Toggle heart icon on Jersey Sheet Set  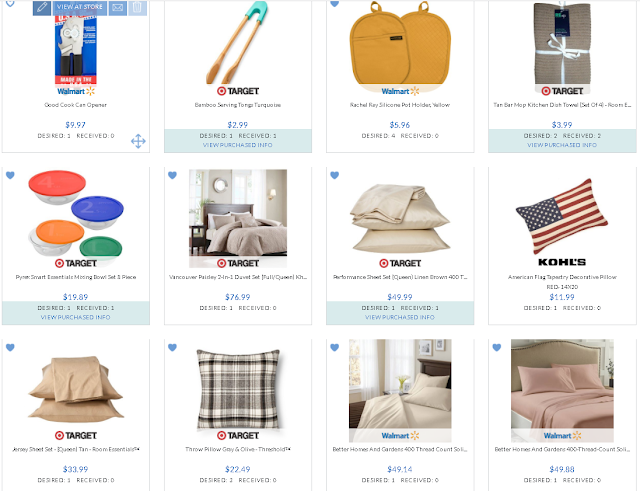point(10,347)
